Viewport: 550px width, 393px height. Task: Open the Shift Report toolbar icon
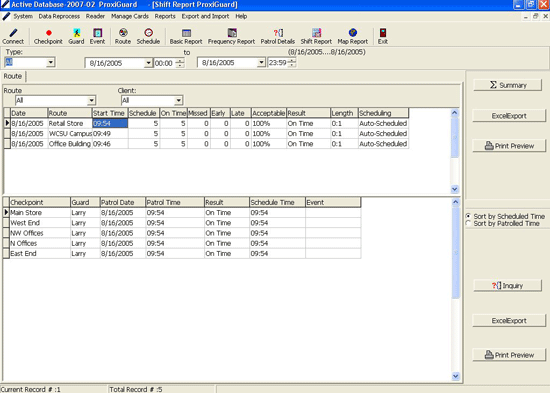point(316,36)
